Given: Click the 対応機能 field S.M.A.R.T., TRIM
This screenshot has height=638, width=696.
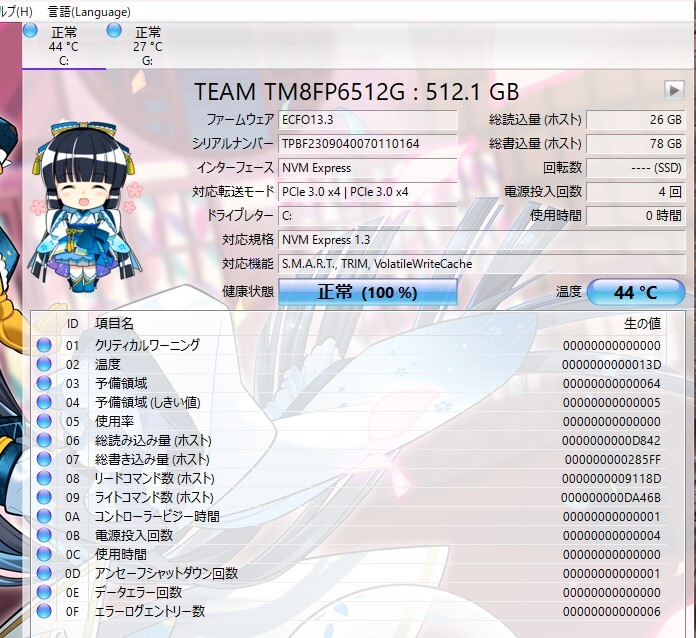Looking at the screenshot, I should (482, 264).
